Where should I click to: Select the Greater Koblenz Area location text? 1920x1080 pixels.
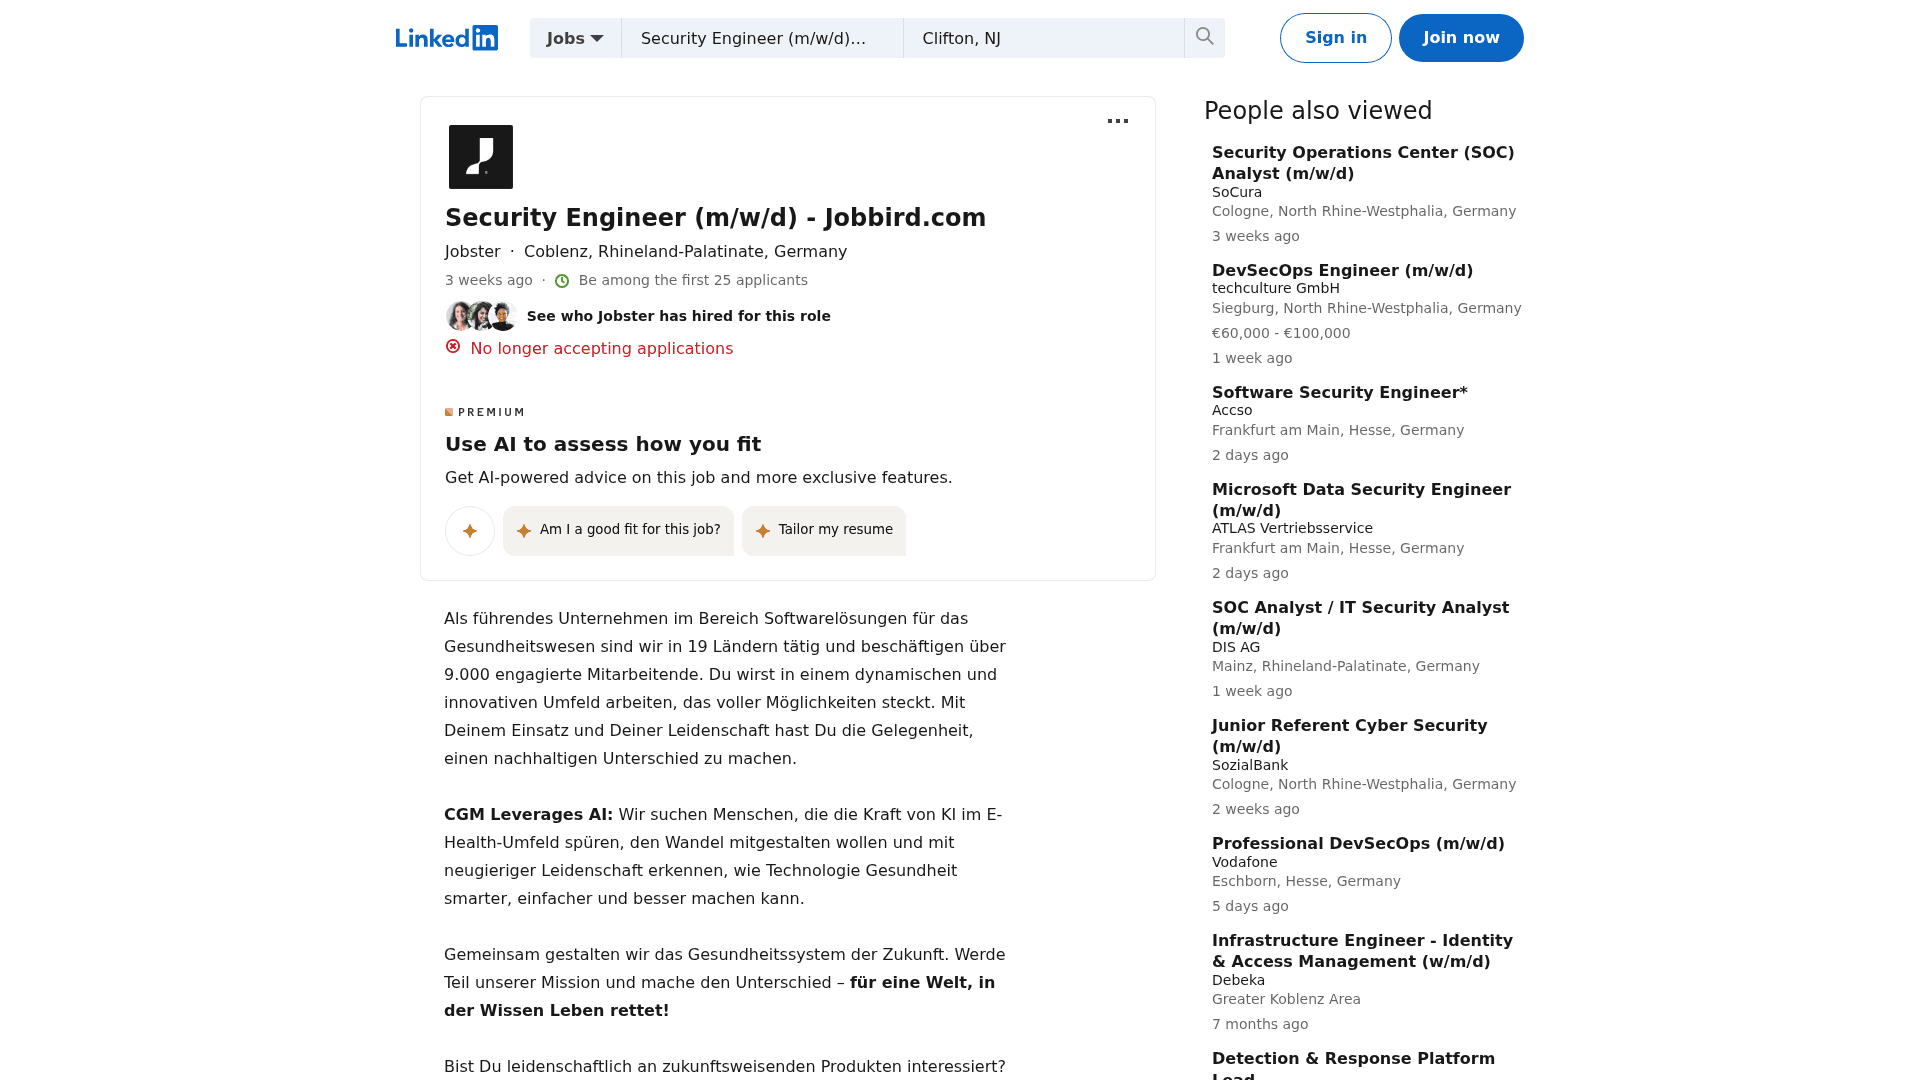1286,999
